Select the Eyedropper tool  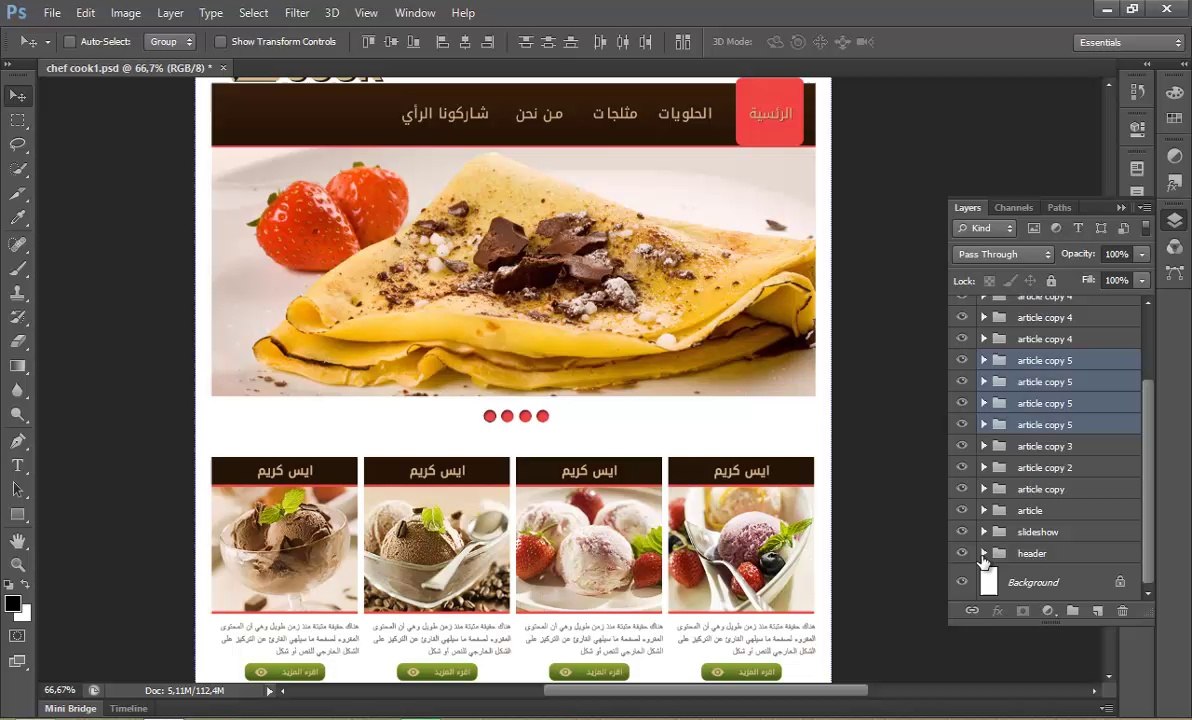[17, 218]
